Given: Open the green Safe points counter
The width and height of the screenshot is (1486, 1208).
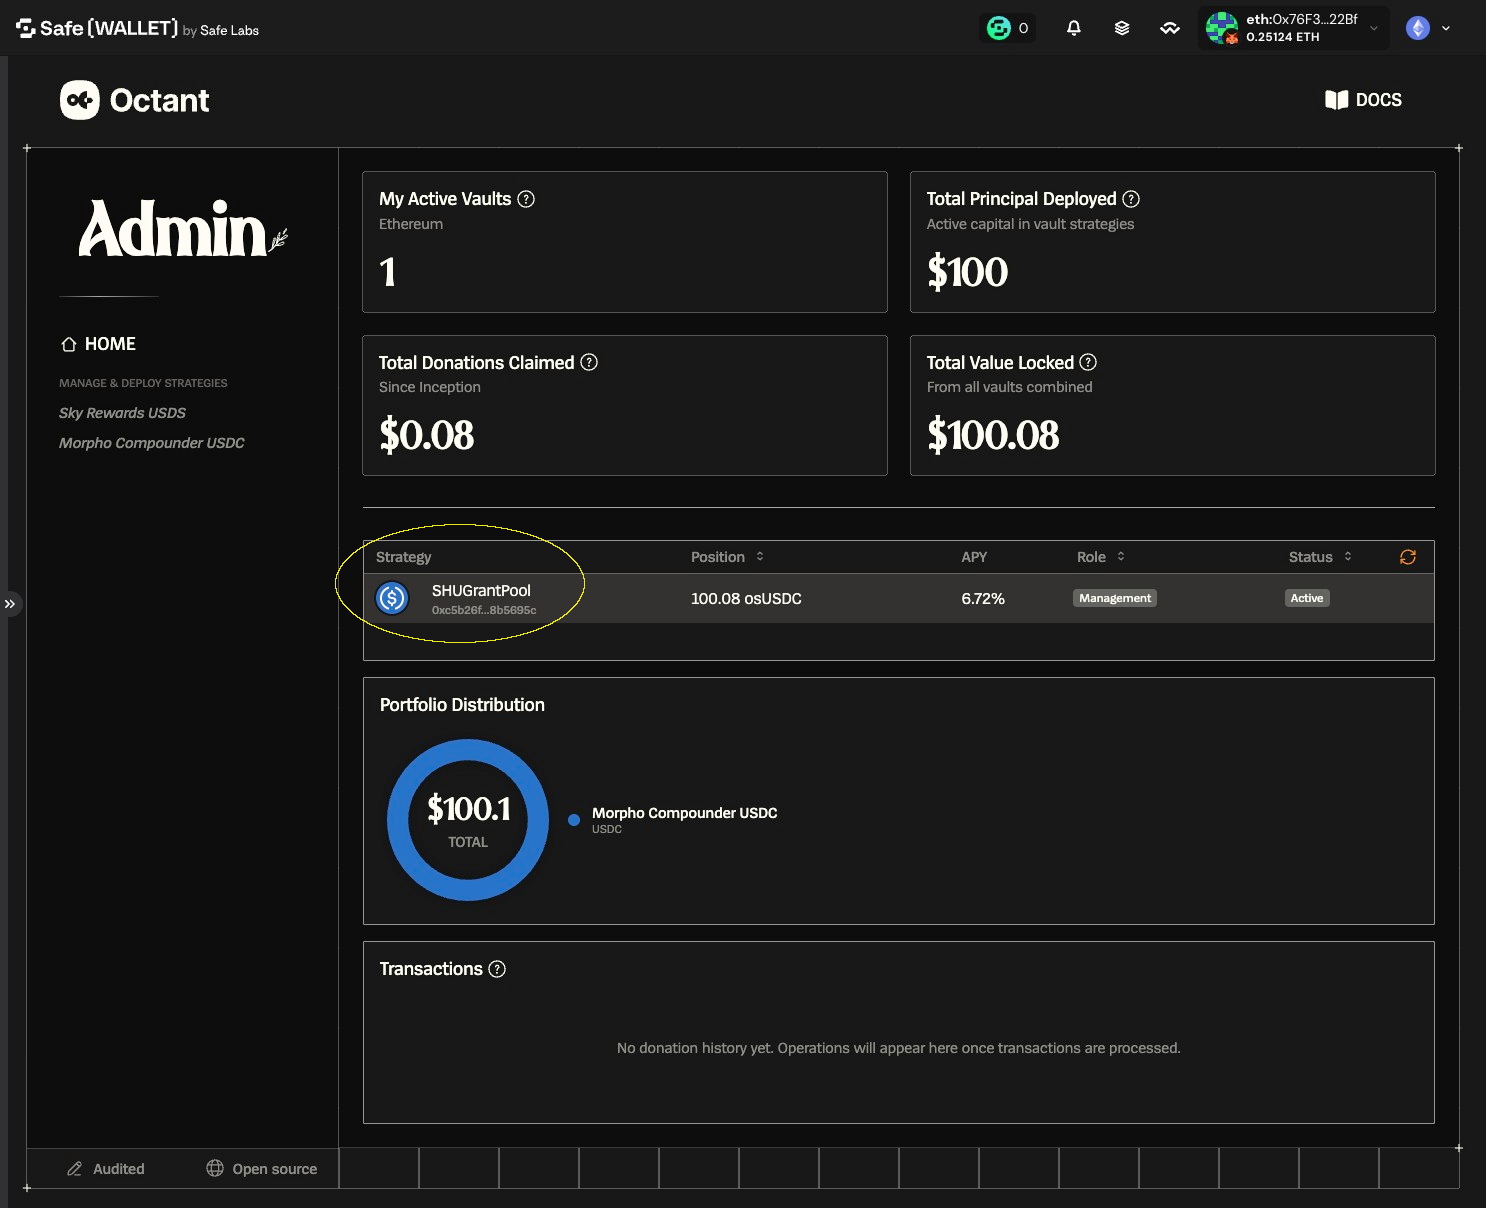Looking at the screenshot, I should coord(1008,28).
